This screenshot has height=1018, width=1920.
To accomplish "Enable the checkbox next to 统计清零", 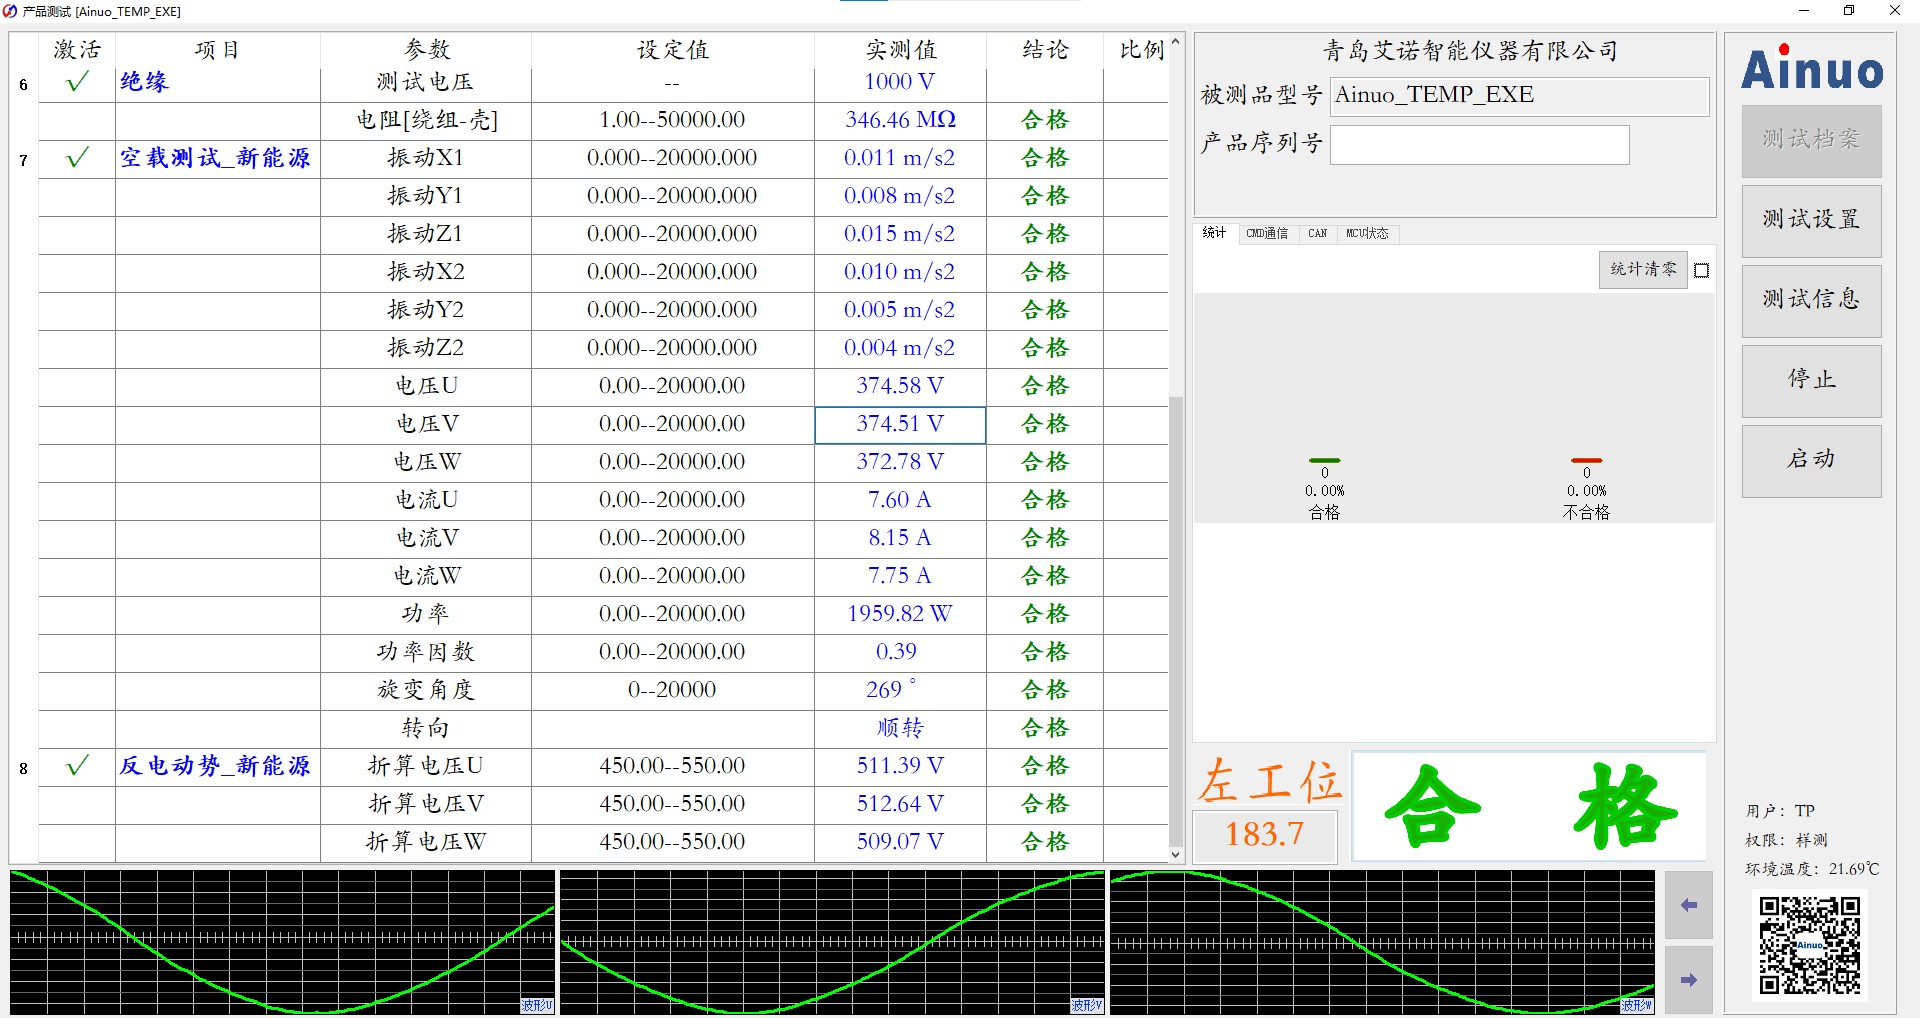I will coord(1703,270).
